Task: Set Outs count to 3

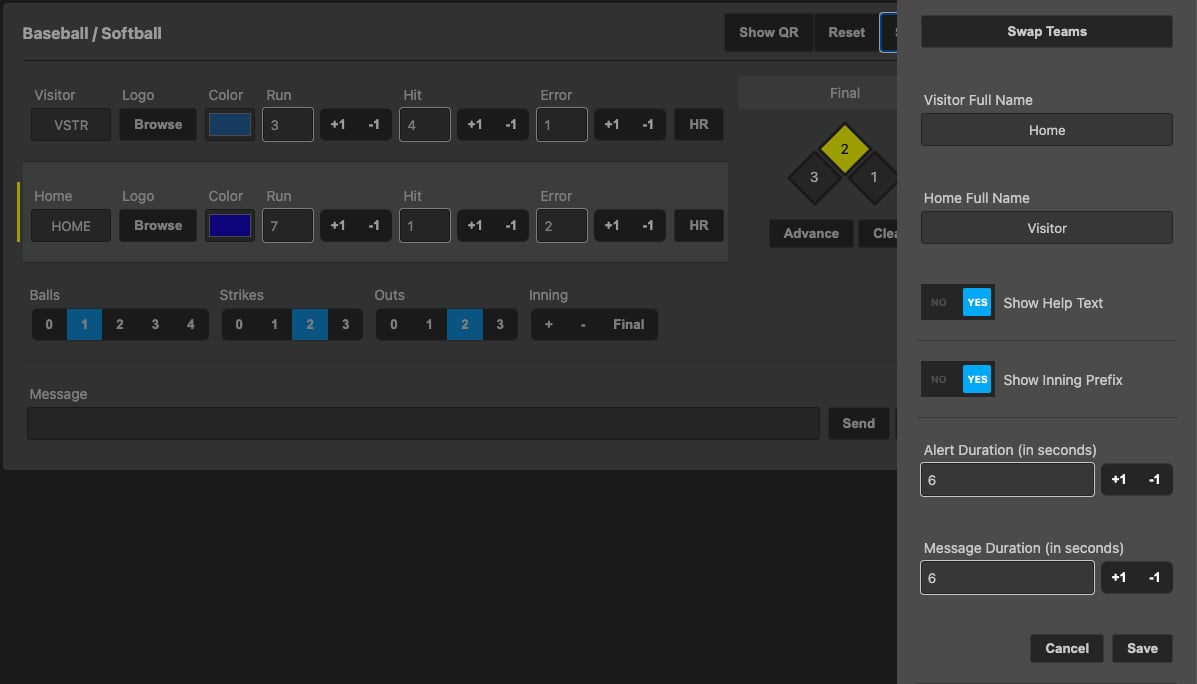Action: click(x=500, y=324)
